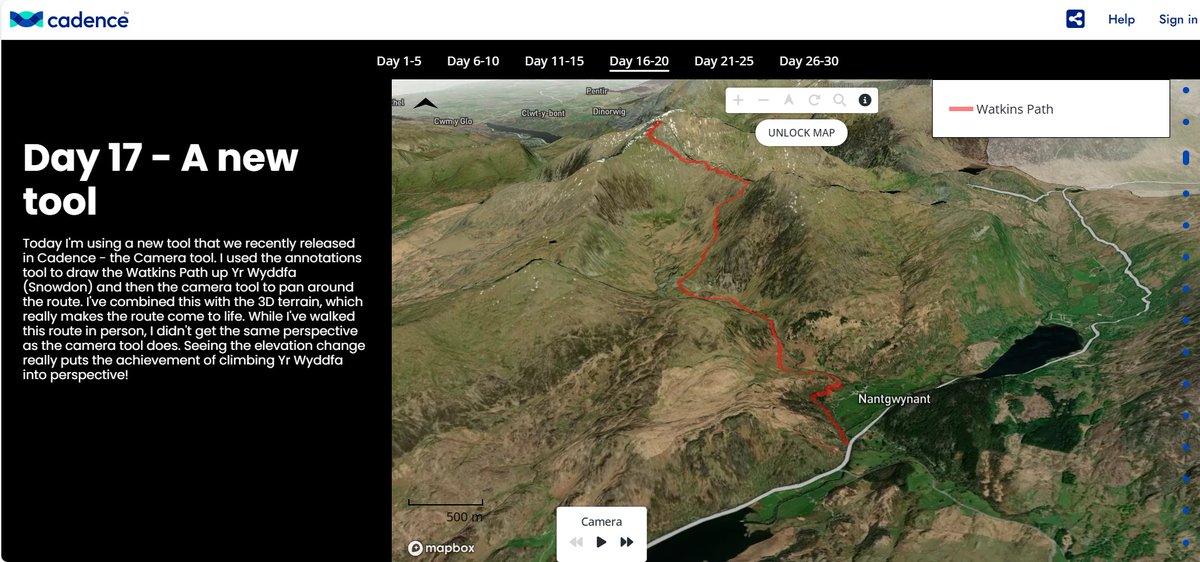
Task: Click the Clwt-y-bont place label
Action: (x=543, y=113)
